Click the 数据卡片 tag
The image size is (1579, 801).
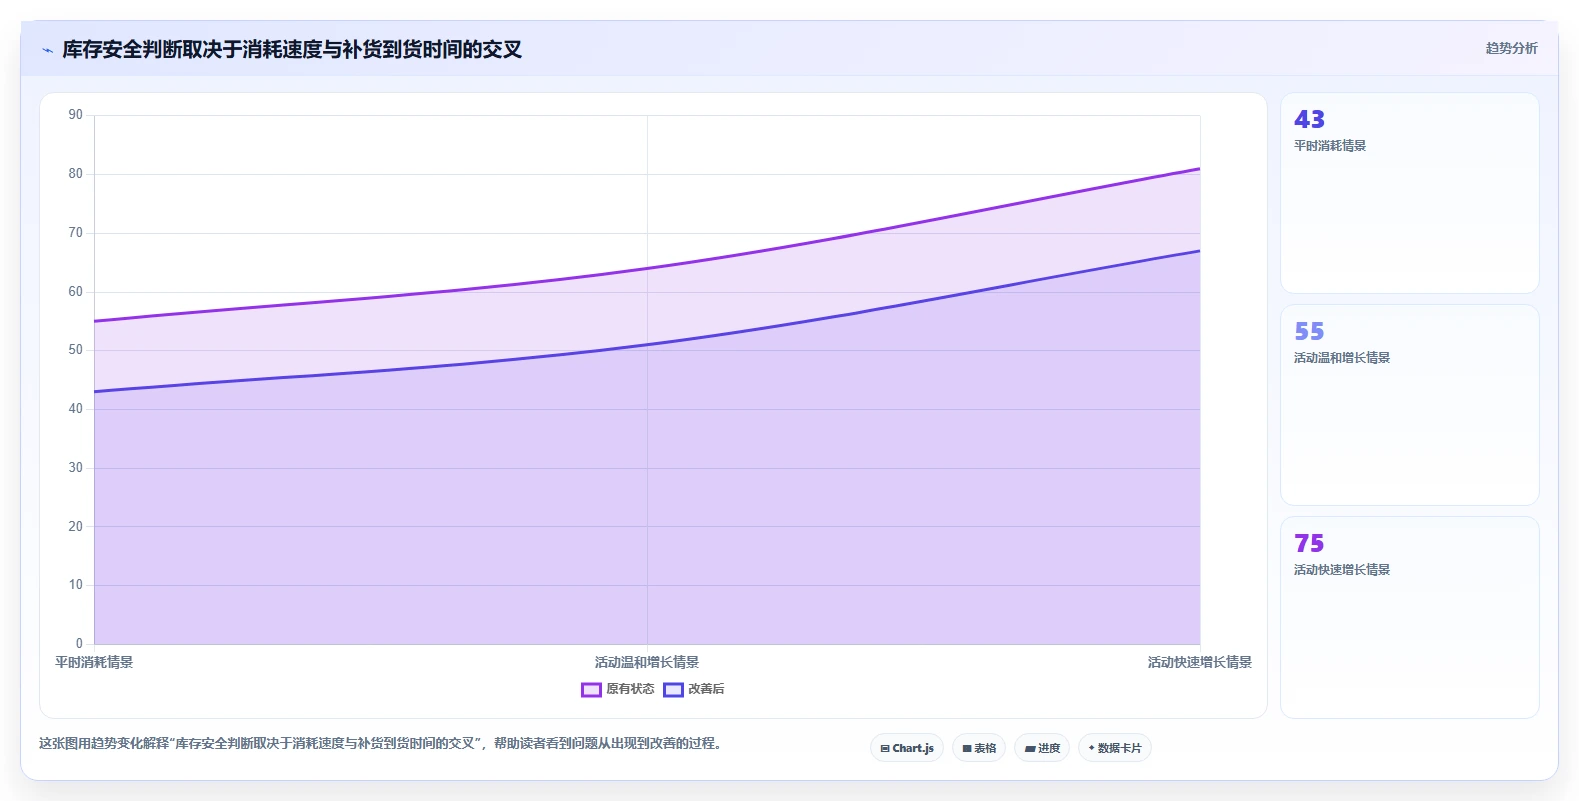(x=1115, y=748)
